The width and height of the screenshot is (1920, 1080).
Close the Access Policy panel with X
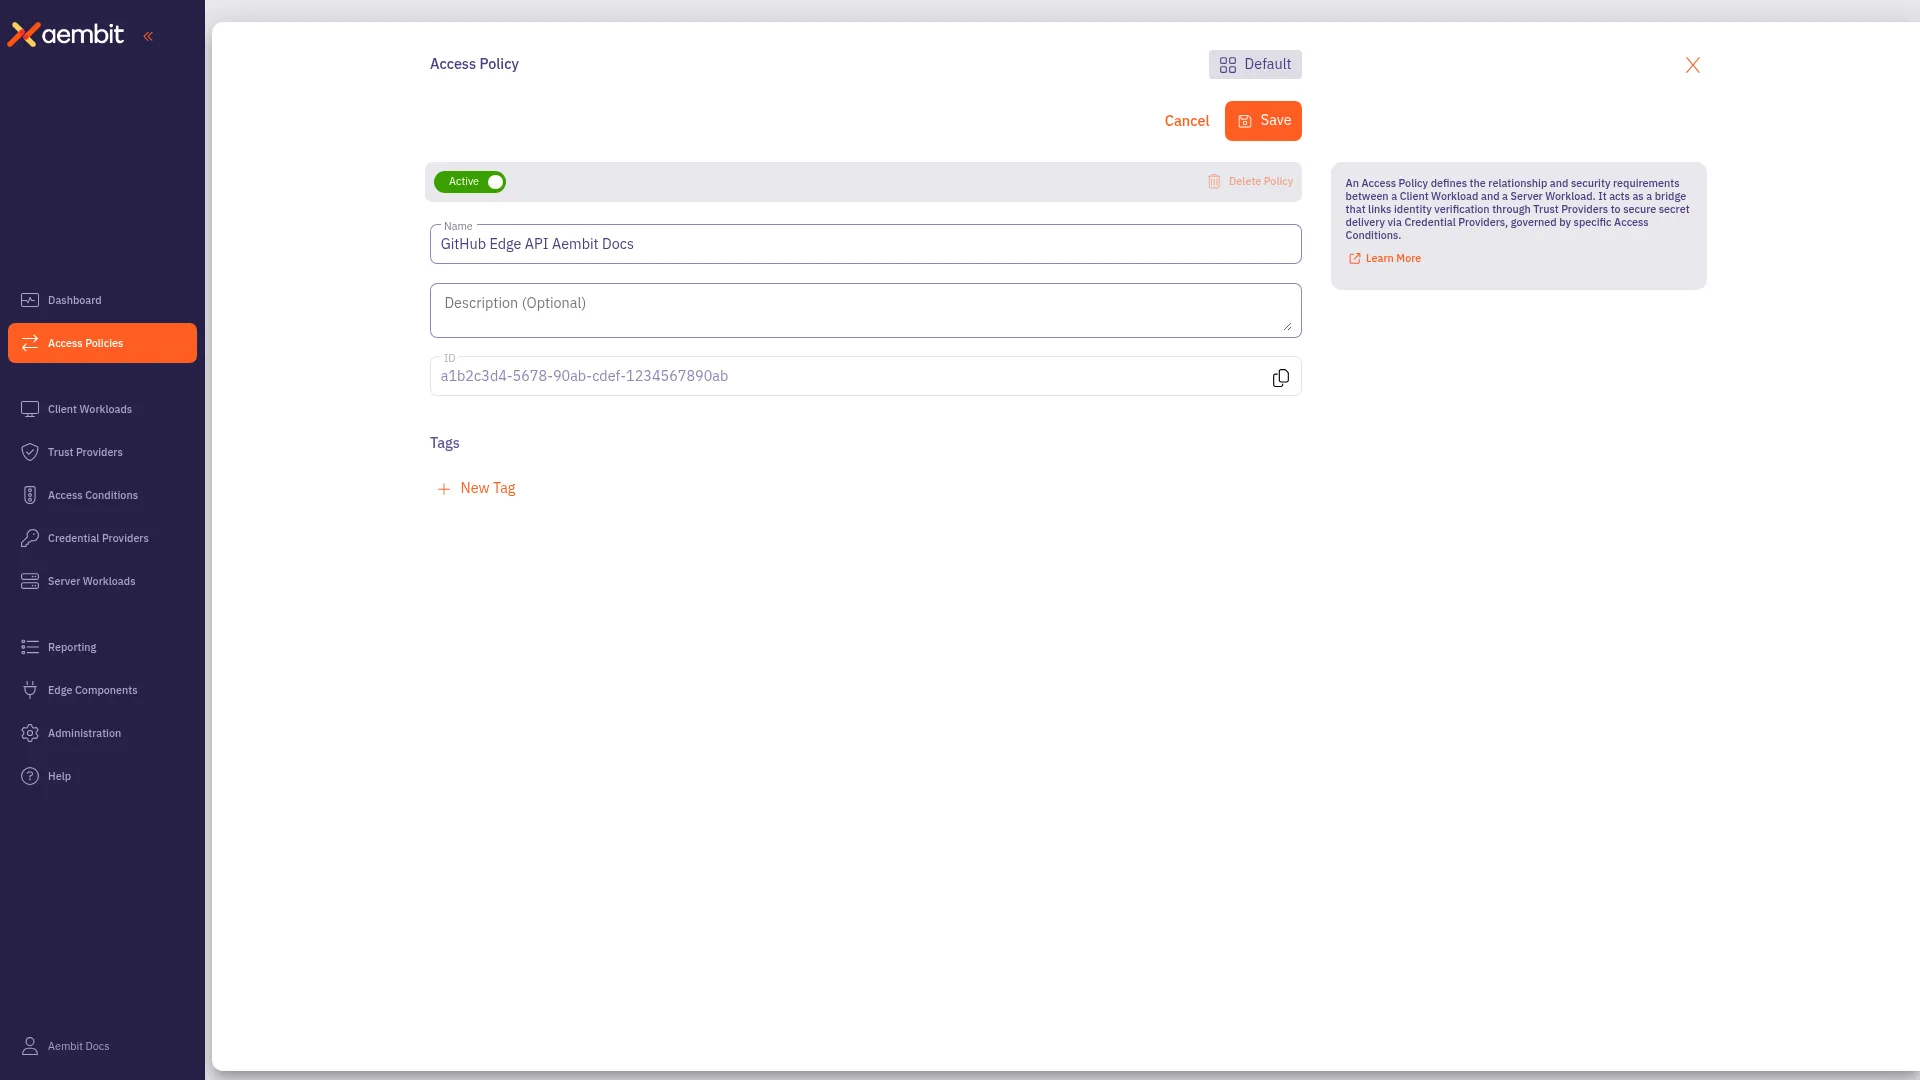pos(1692,65)
